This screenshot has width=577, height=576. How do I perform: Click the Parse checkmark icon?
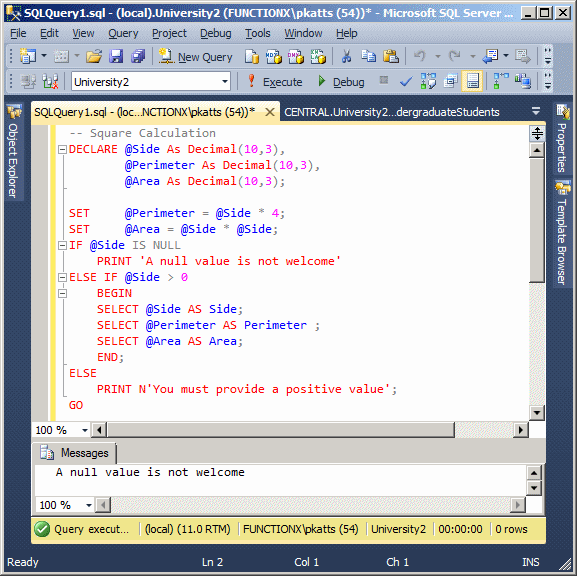coord(406,81)
